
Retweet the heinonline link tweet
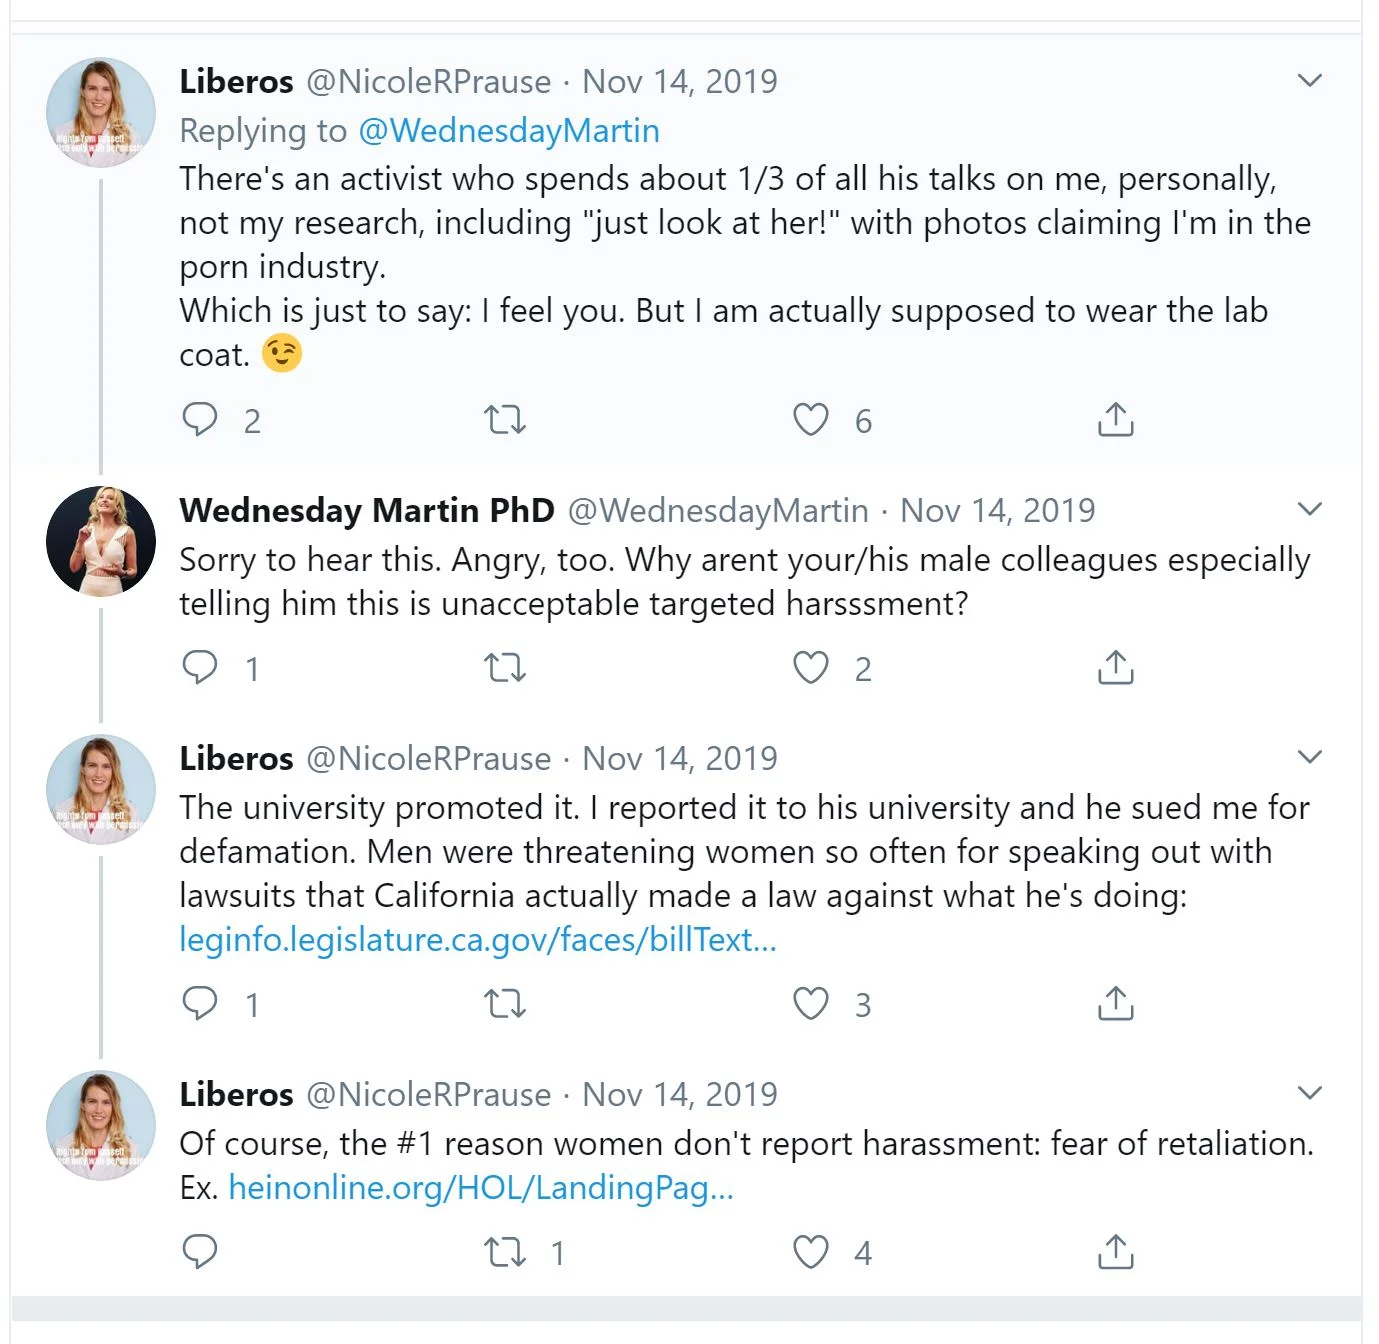505,1251
